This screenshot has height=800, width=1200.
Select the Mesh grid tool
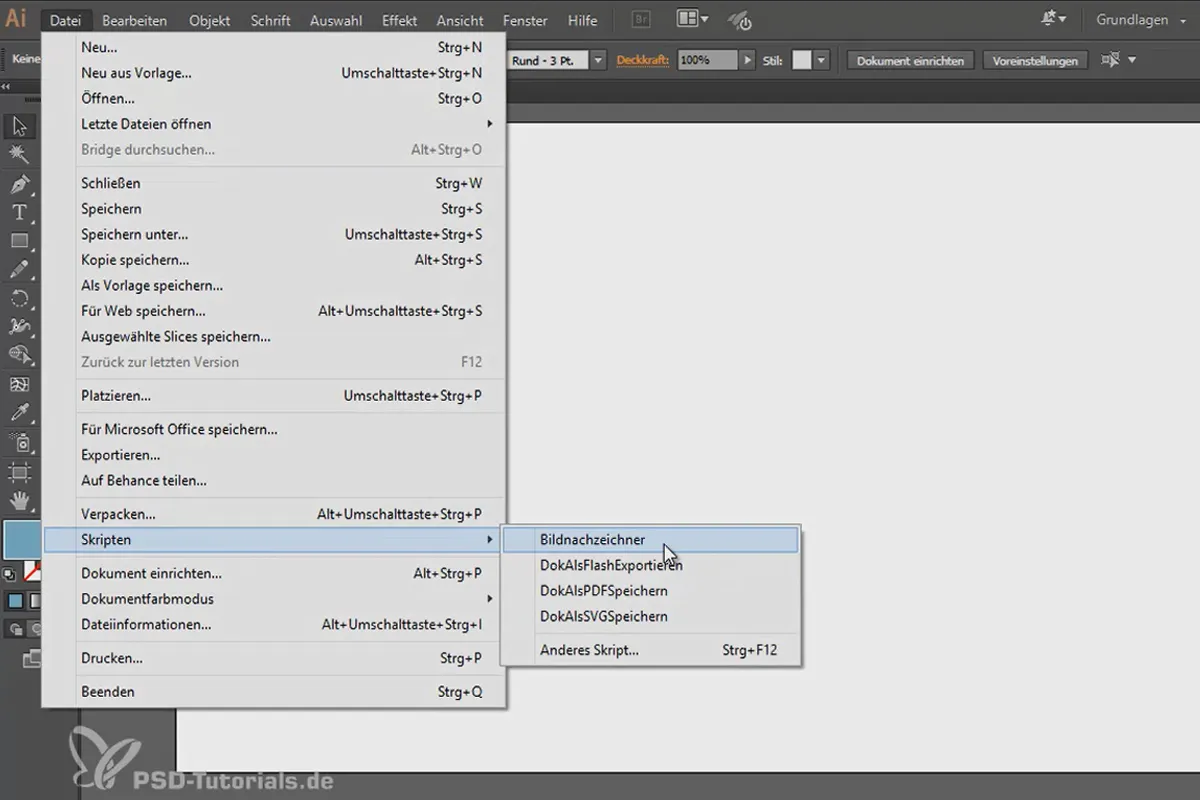(x=19, y=384)
